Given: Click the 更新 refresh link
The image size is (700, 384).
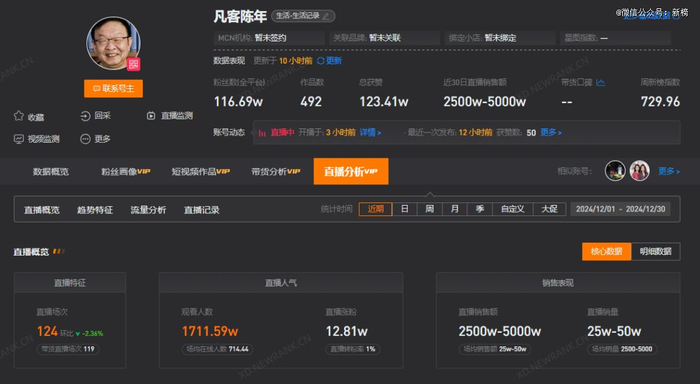Looking at the screenshot, I should [333, 61].
